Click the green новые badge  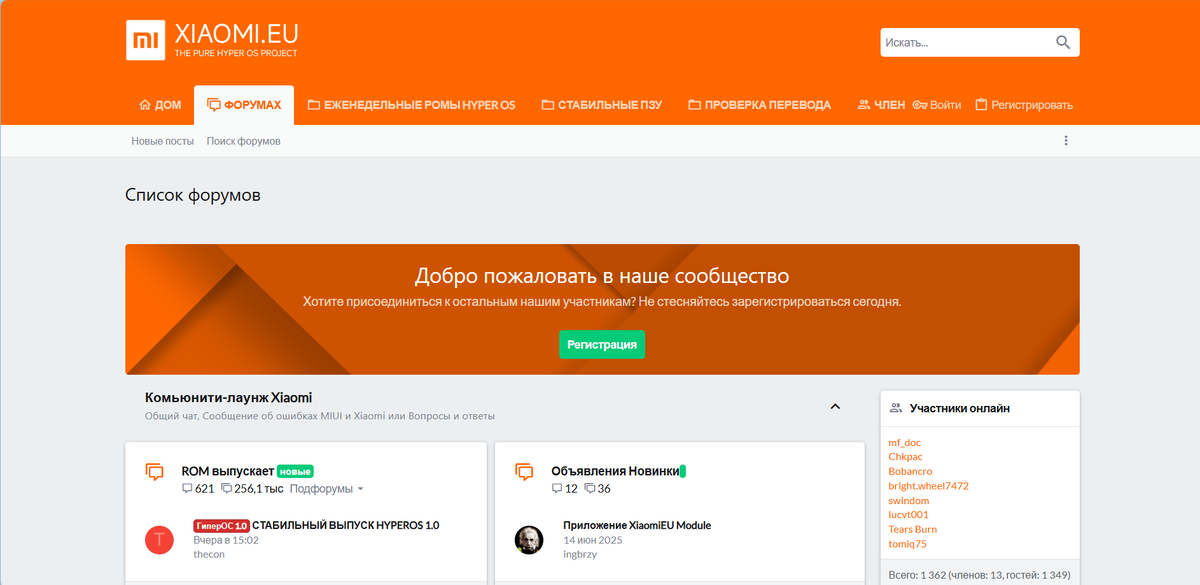coord(295,471)
